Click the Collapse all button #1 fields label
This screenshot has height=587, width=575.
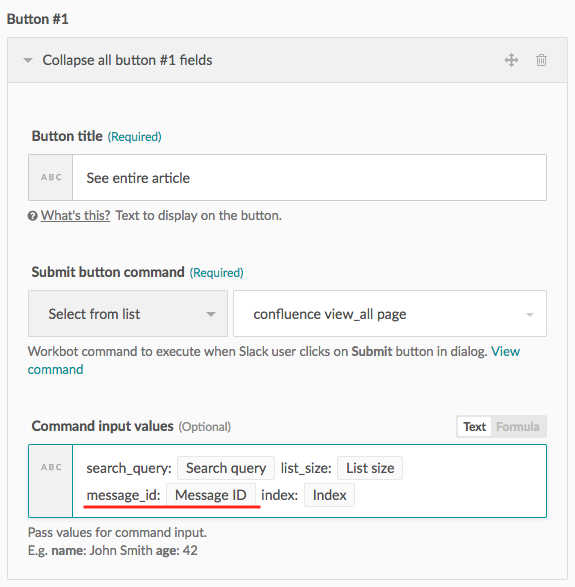pos(127,60)
